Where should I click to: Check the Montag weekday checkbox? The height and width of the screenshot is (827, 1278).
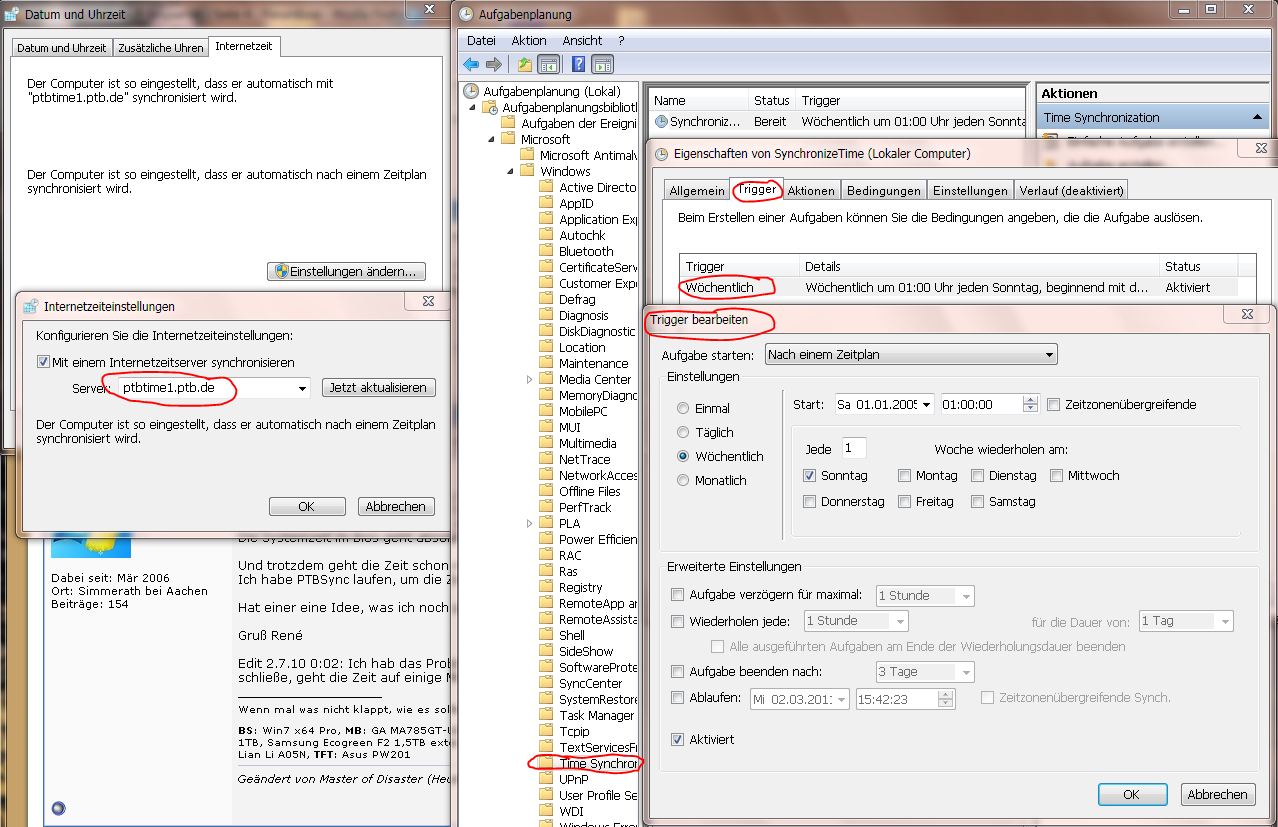[905, 476]
